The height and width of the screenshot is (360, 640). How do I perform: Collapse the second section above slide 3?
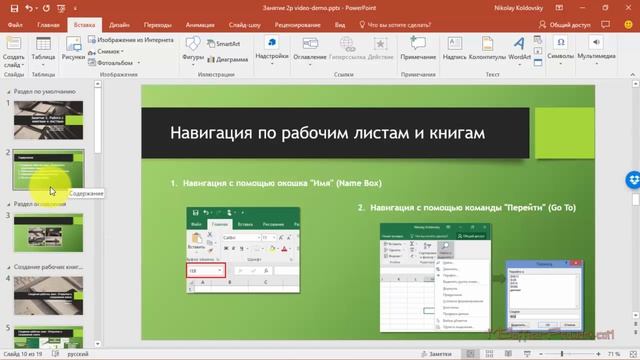[9, 204]
